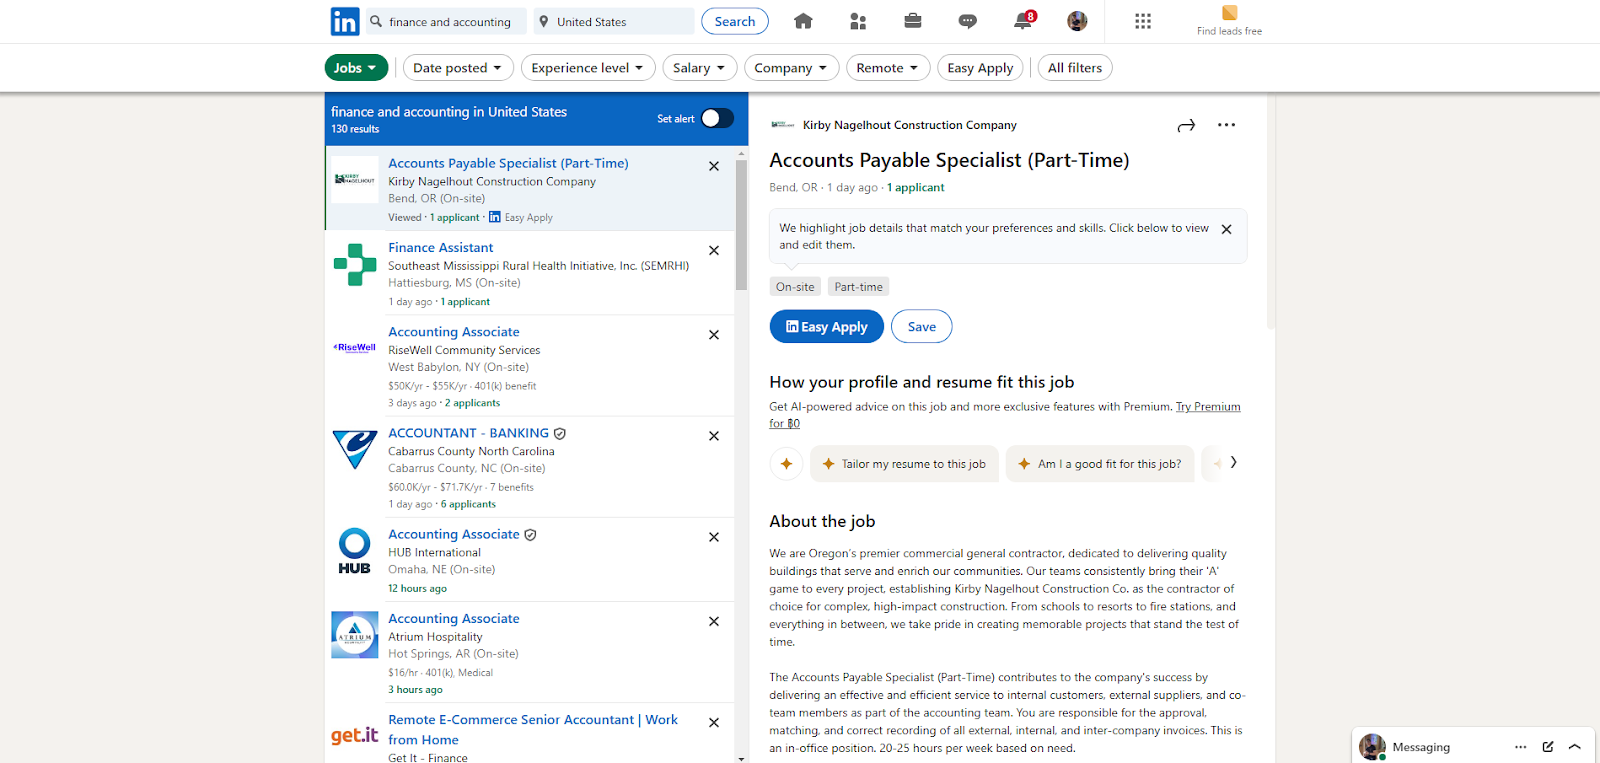Image resolution: width=1600 pixels, height=763 pixels.
Task: Click the HUB International logo
Action: pyautogui.click(x=355, y=552)
